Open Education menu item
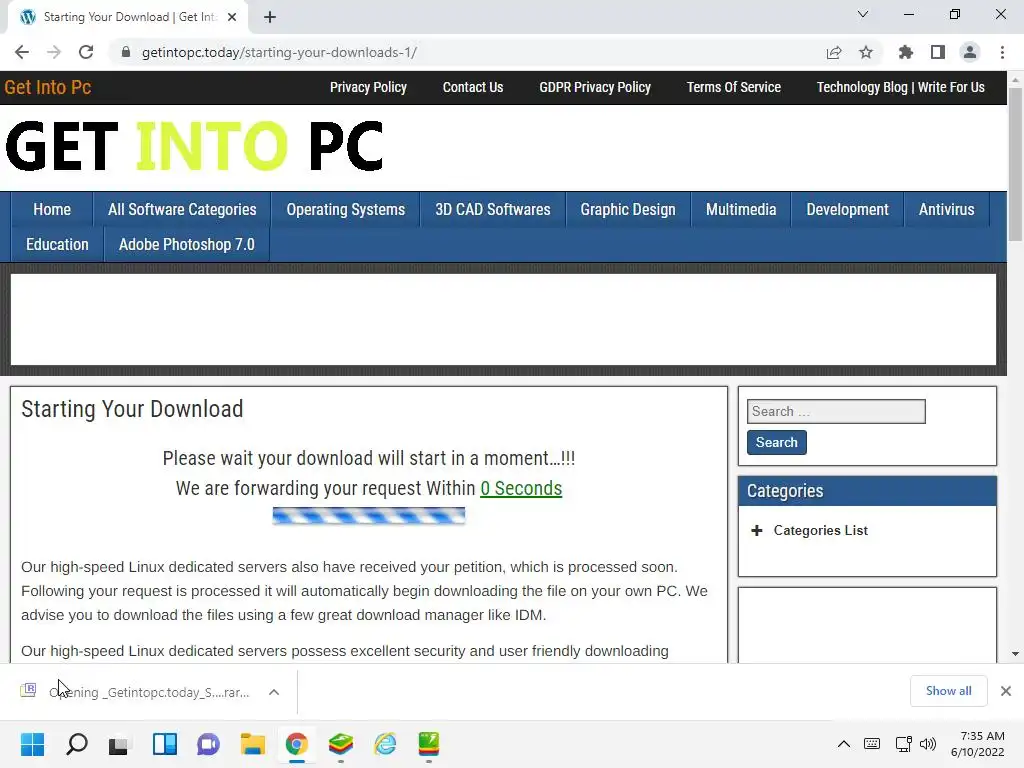Viewport: 1024px width, 768px height. pyautogui.click(x=57, y=245)
